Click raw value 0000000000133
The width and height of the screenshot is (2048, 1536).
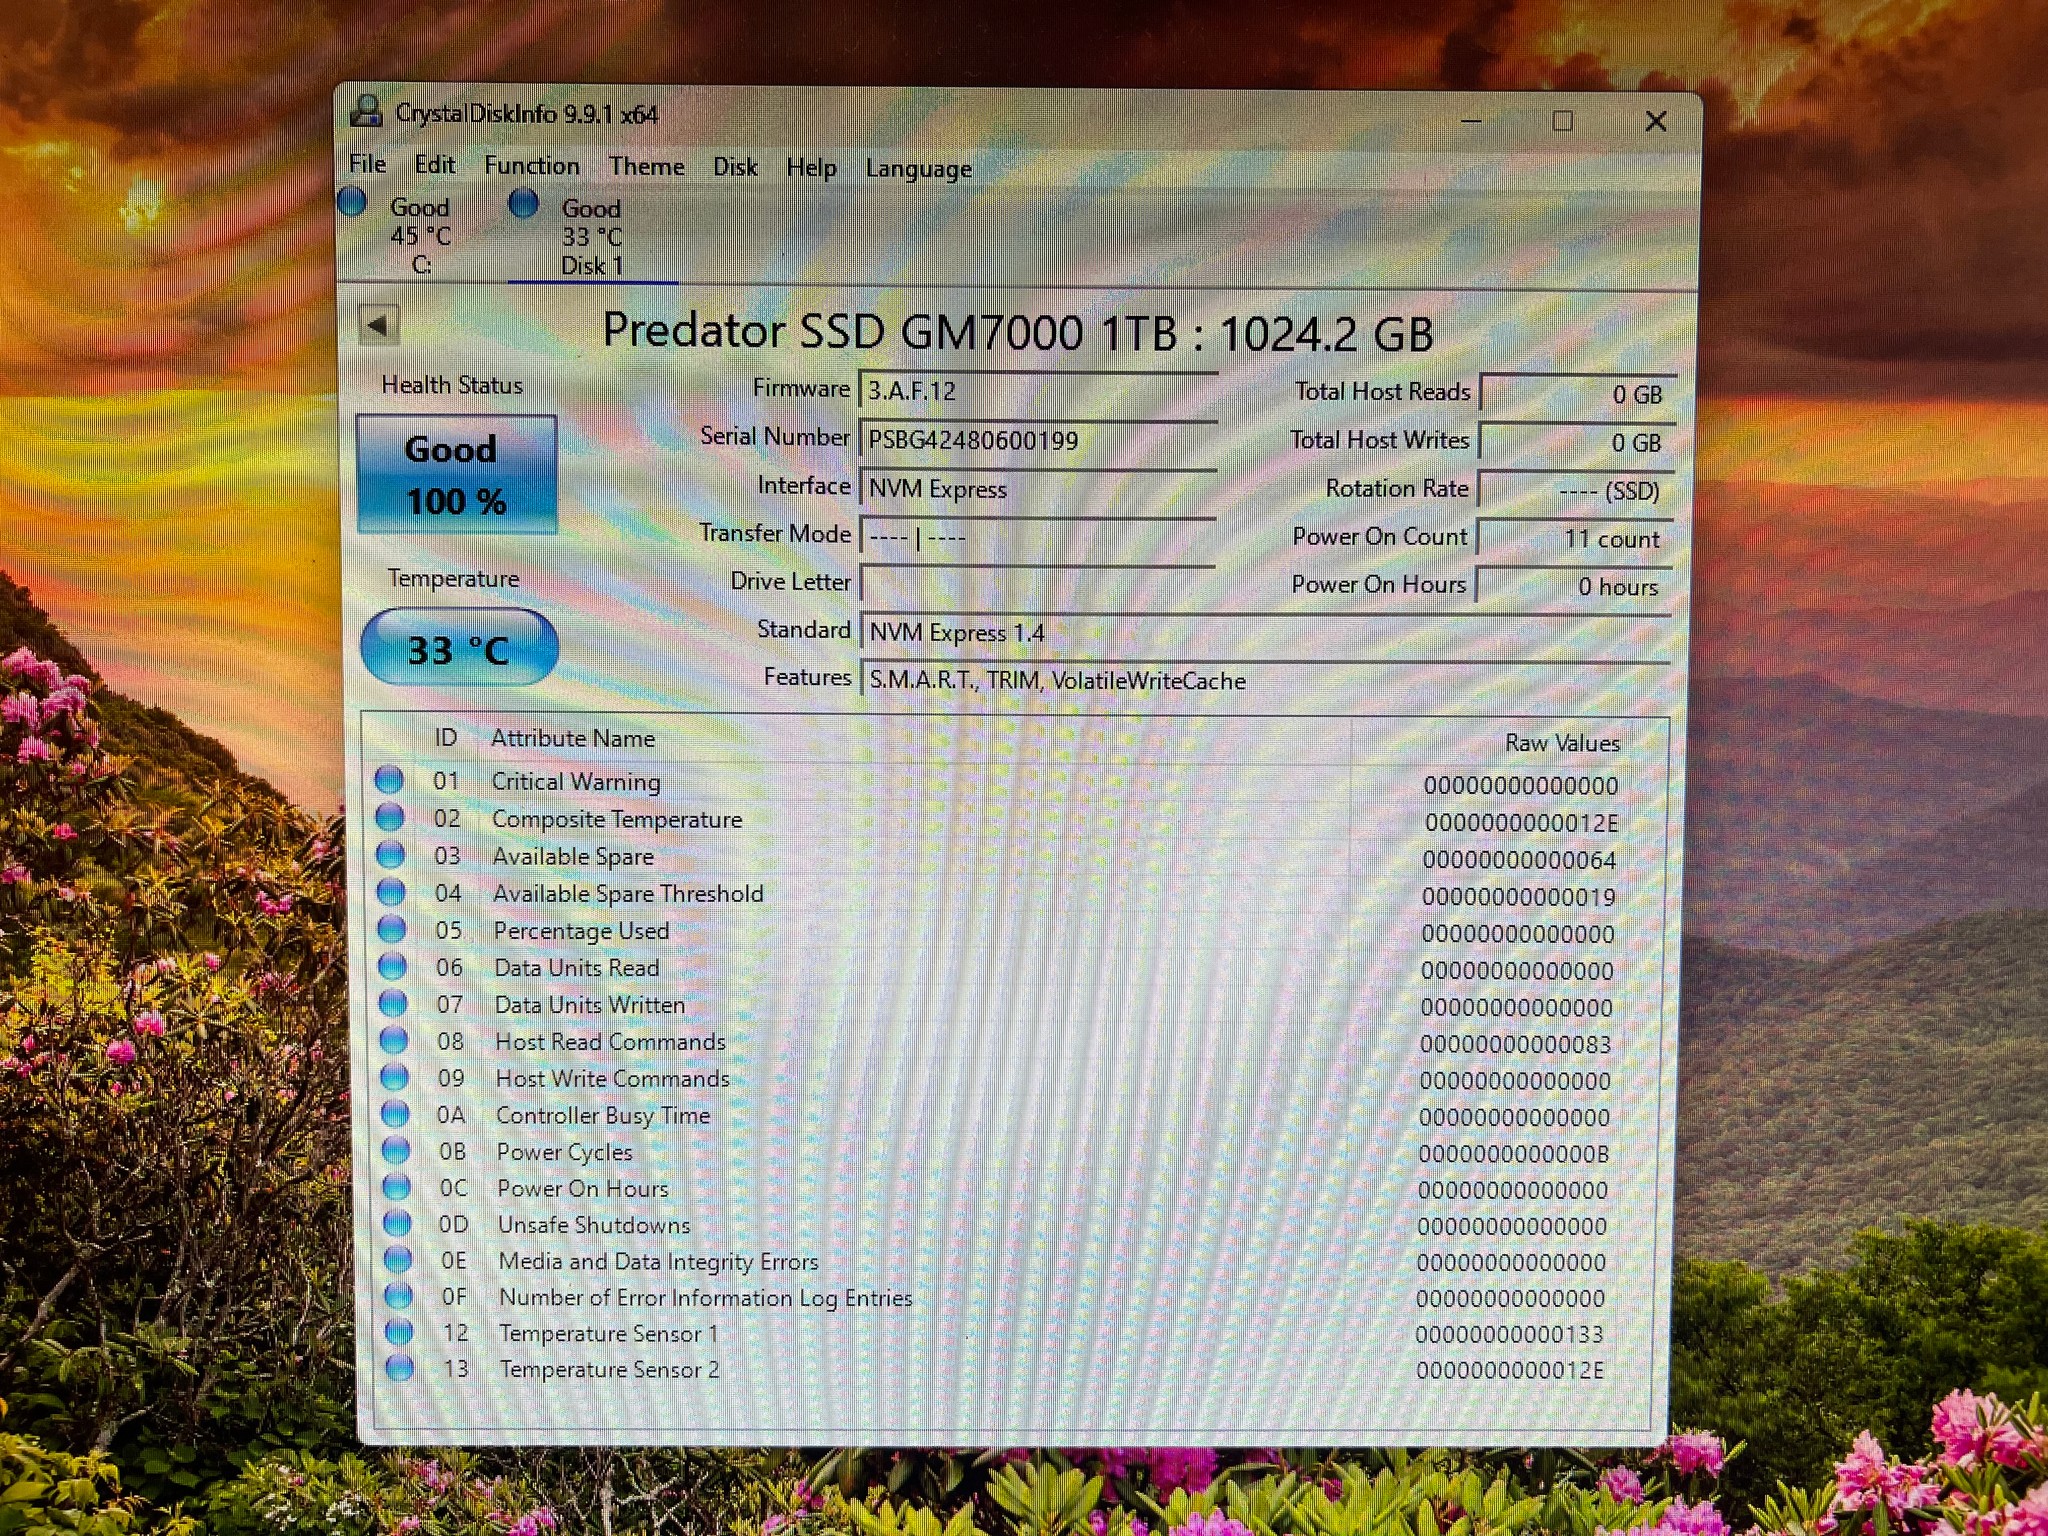1509,1334
